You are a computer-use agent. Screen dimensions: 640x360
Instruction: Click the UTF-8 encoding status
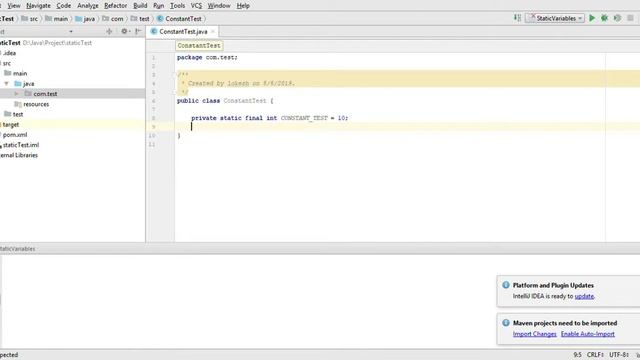pos(620,355)
